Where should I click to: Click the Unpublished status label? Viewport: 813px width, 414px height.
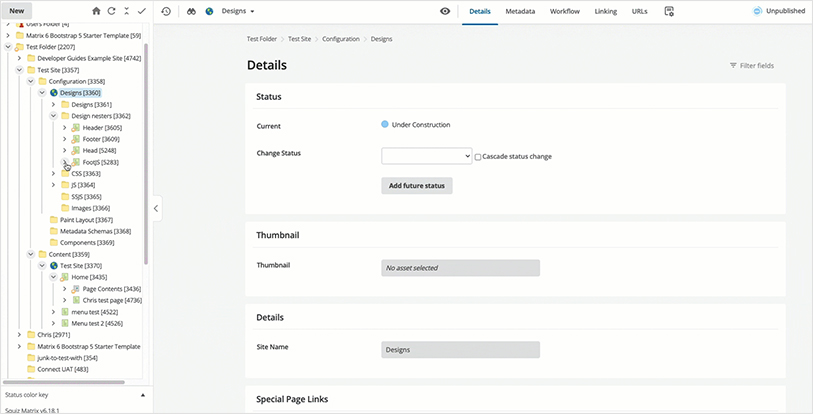[786, 11]
